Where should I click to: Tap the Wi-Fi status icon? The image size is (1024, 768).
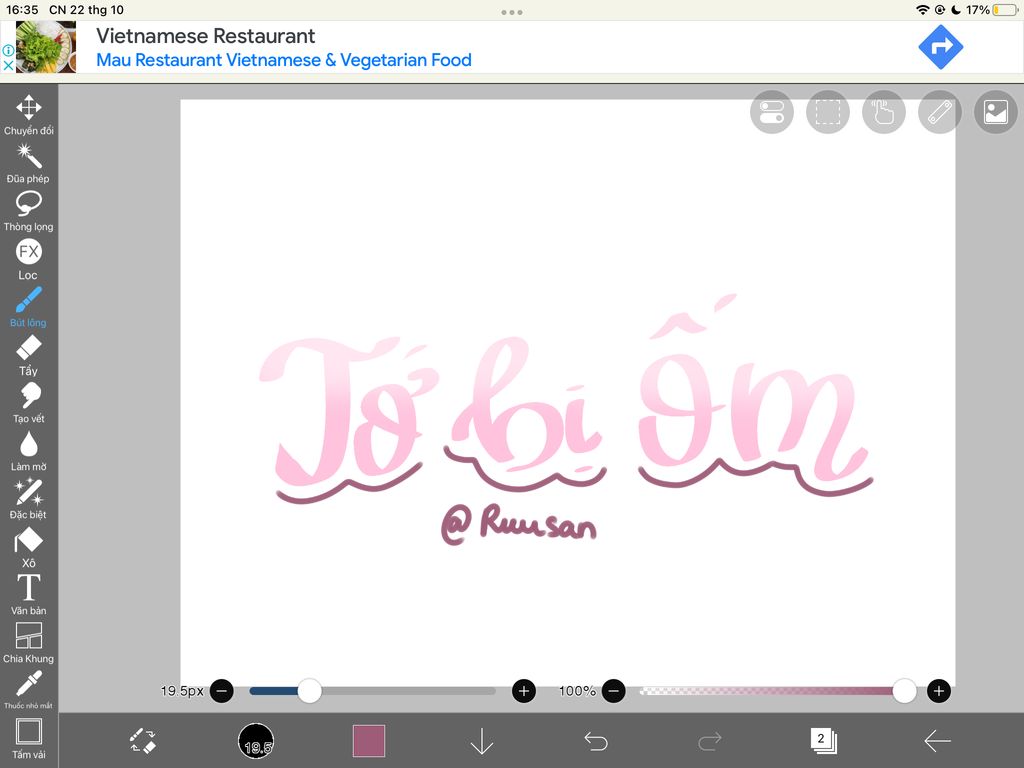923,10
